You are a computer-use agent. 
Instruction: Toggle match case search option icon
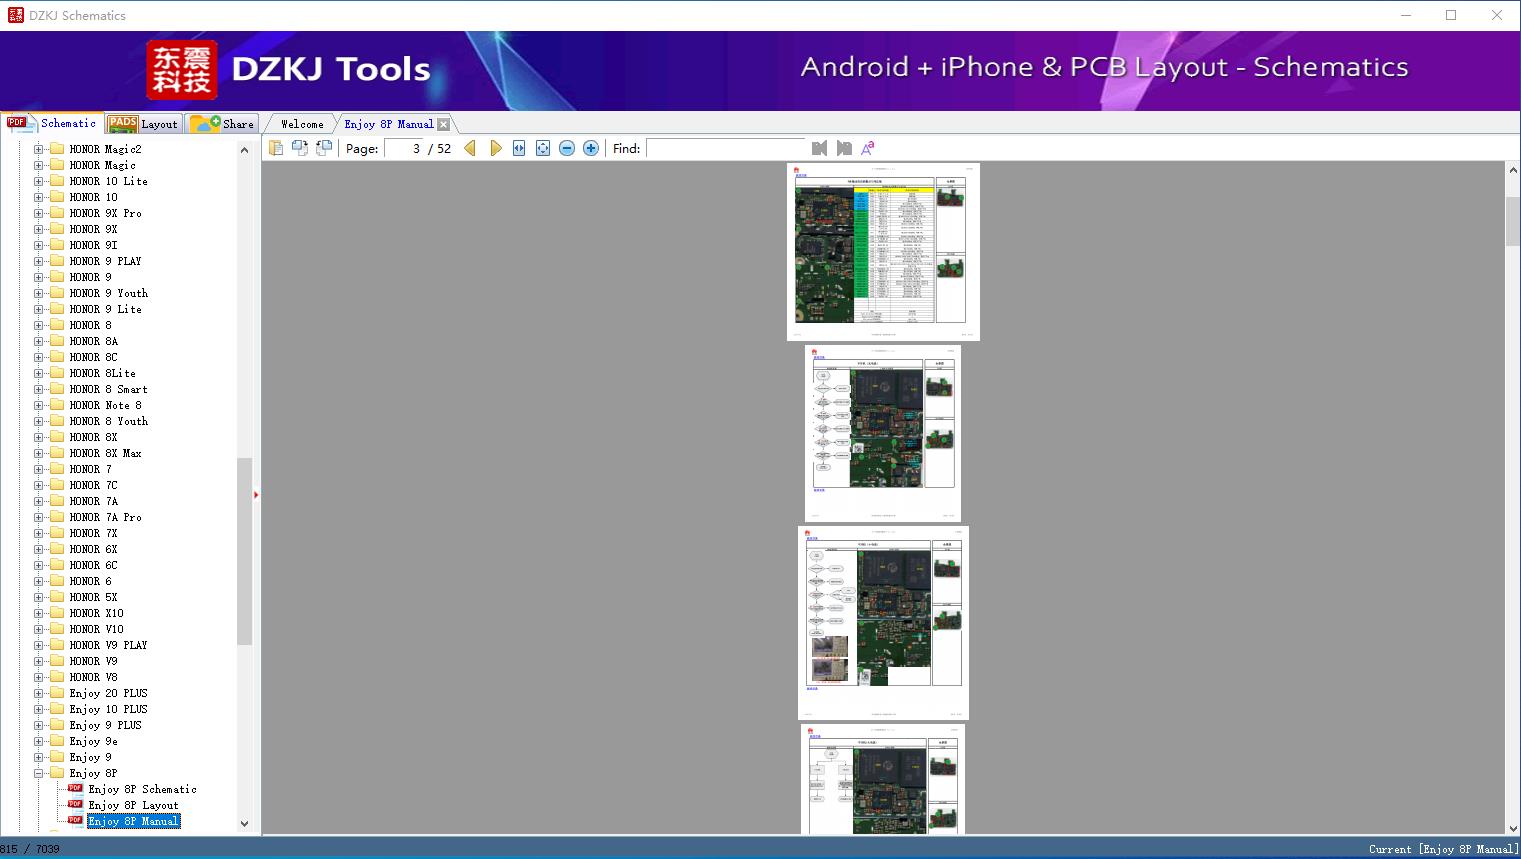pyautogui.click(x=868, y=148)
